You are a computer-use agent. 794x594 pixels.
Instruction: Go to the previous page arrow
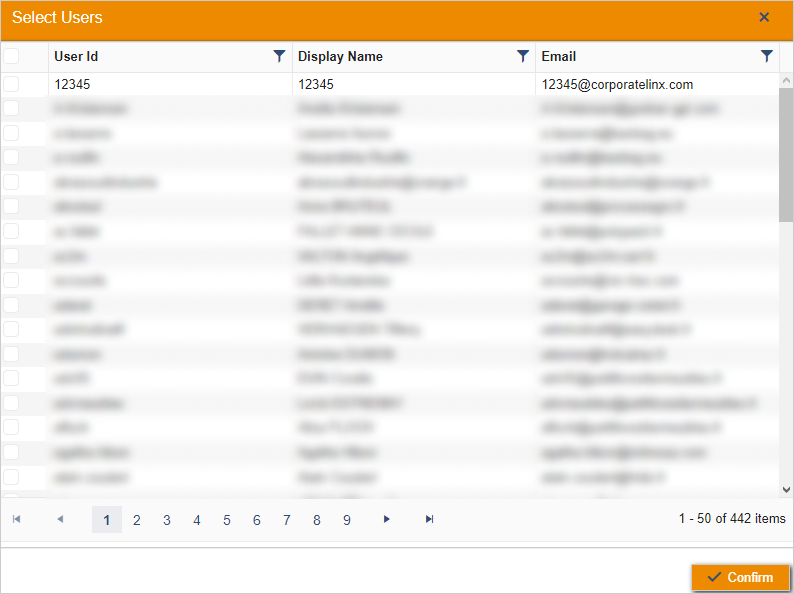pyautogui.click(x=60, y=519)
